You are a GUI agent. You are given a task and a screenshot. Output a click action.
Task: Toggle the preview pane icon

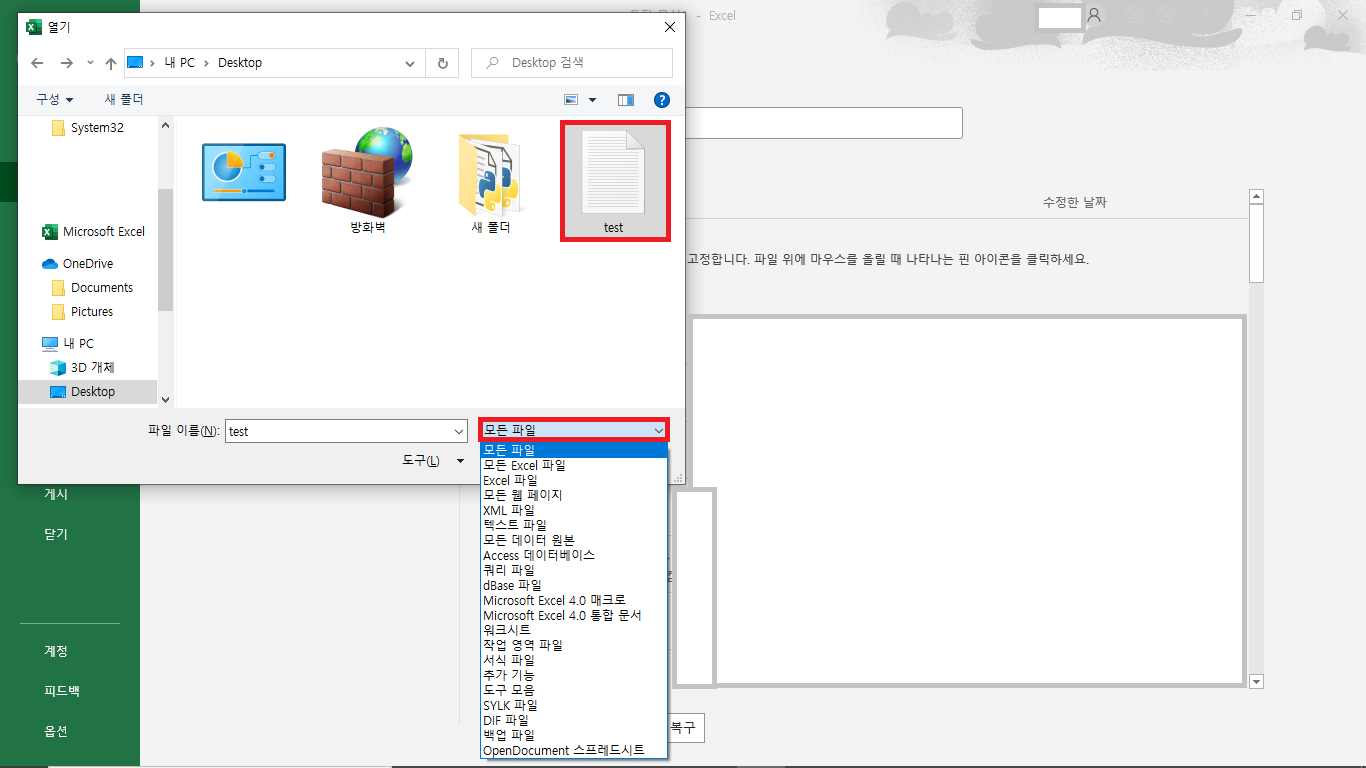coord(626,100)
